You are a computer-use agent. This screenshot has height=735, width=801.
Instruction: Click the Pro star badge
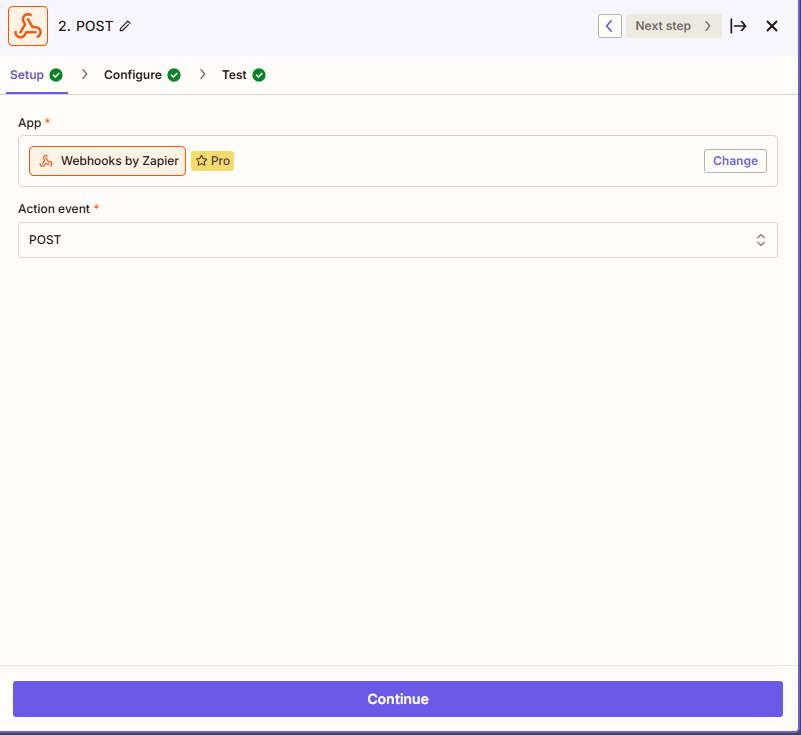point(213,161)
